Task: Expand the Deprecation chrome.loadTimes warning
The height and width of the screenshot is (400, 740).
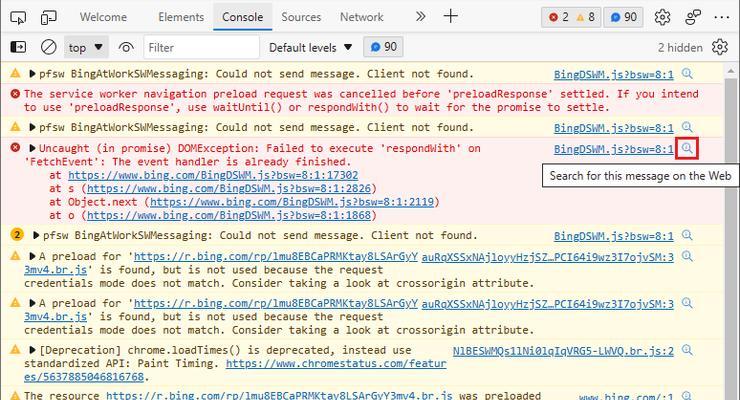Action: (32, 350)
